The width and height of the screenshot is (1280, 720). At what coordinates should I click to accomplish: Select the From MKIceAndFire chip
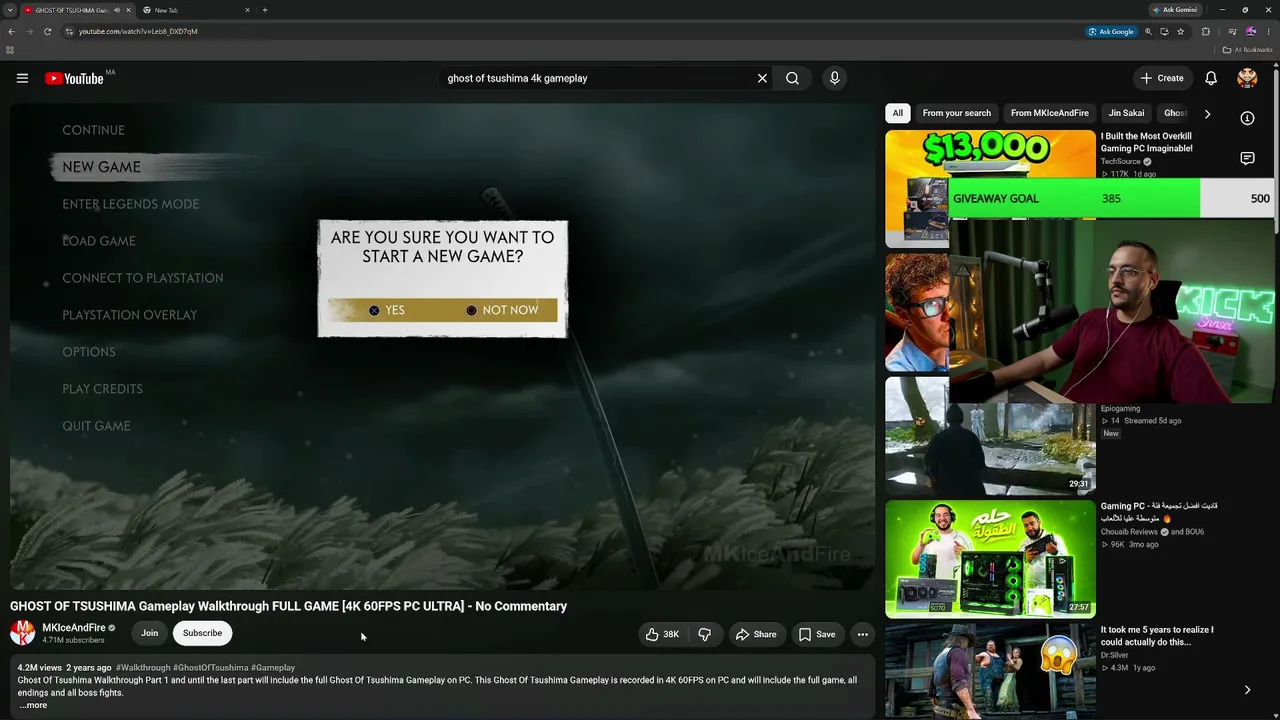pos(1050,113)
